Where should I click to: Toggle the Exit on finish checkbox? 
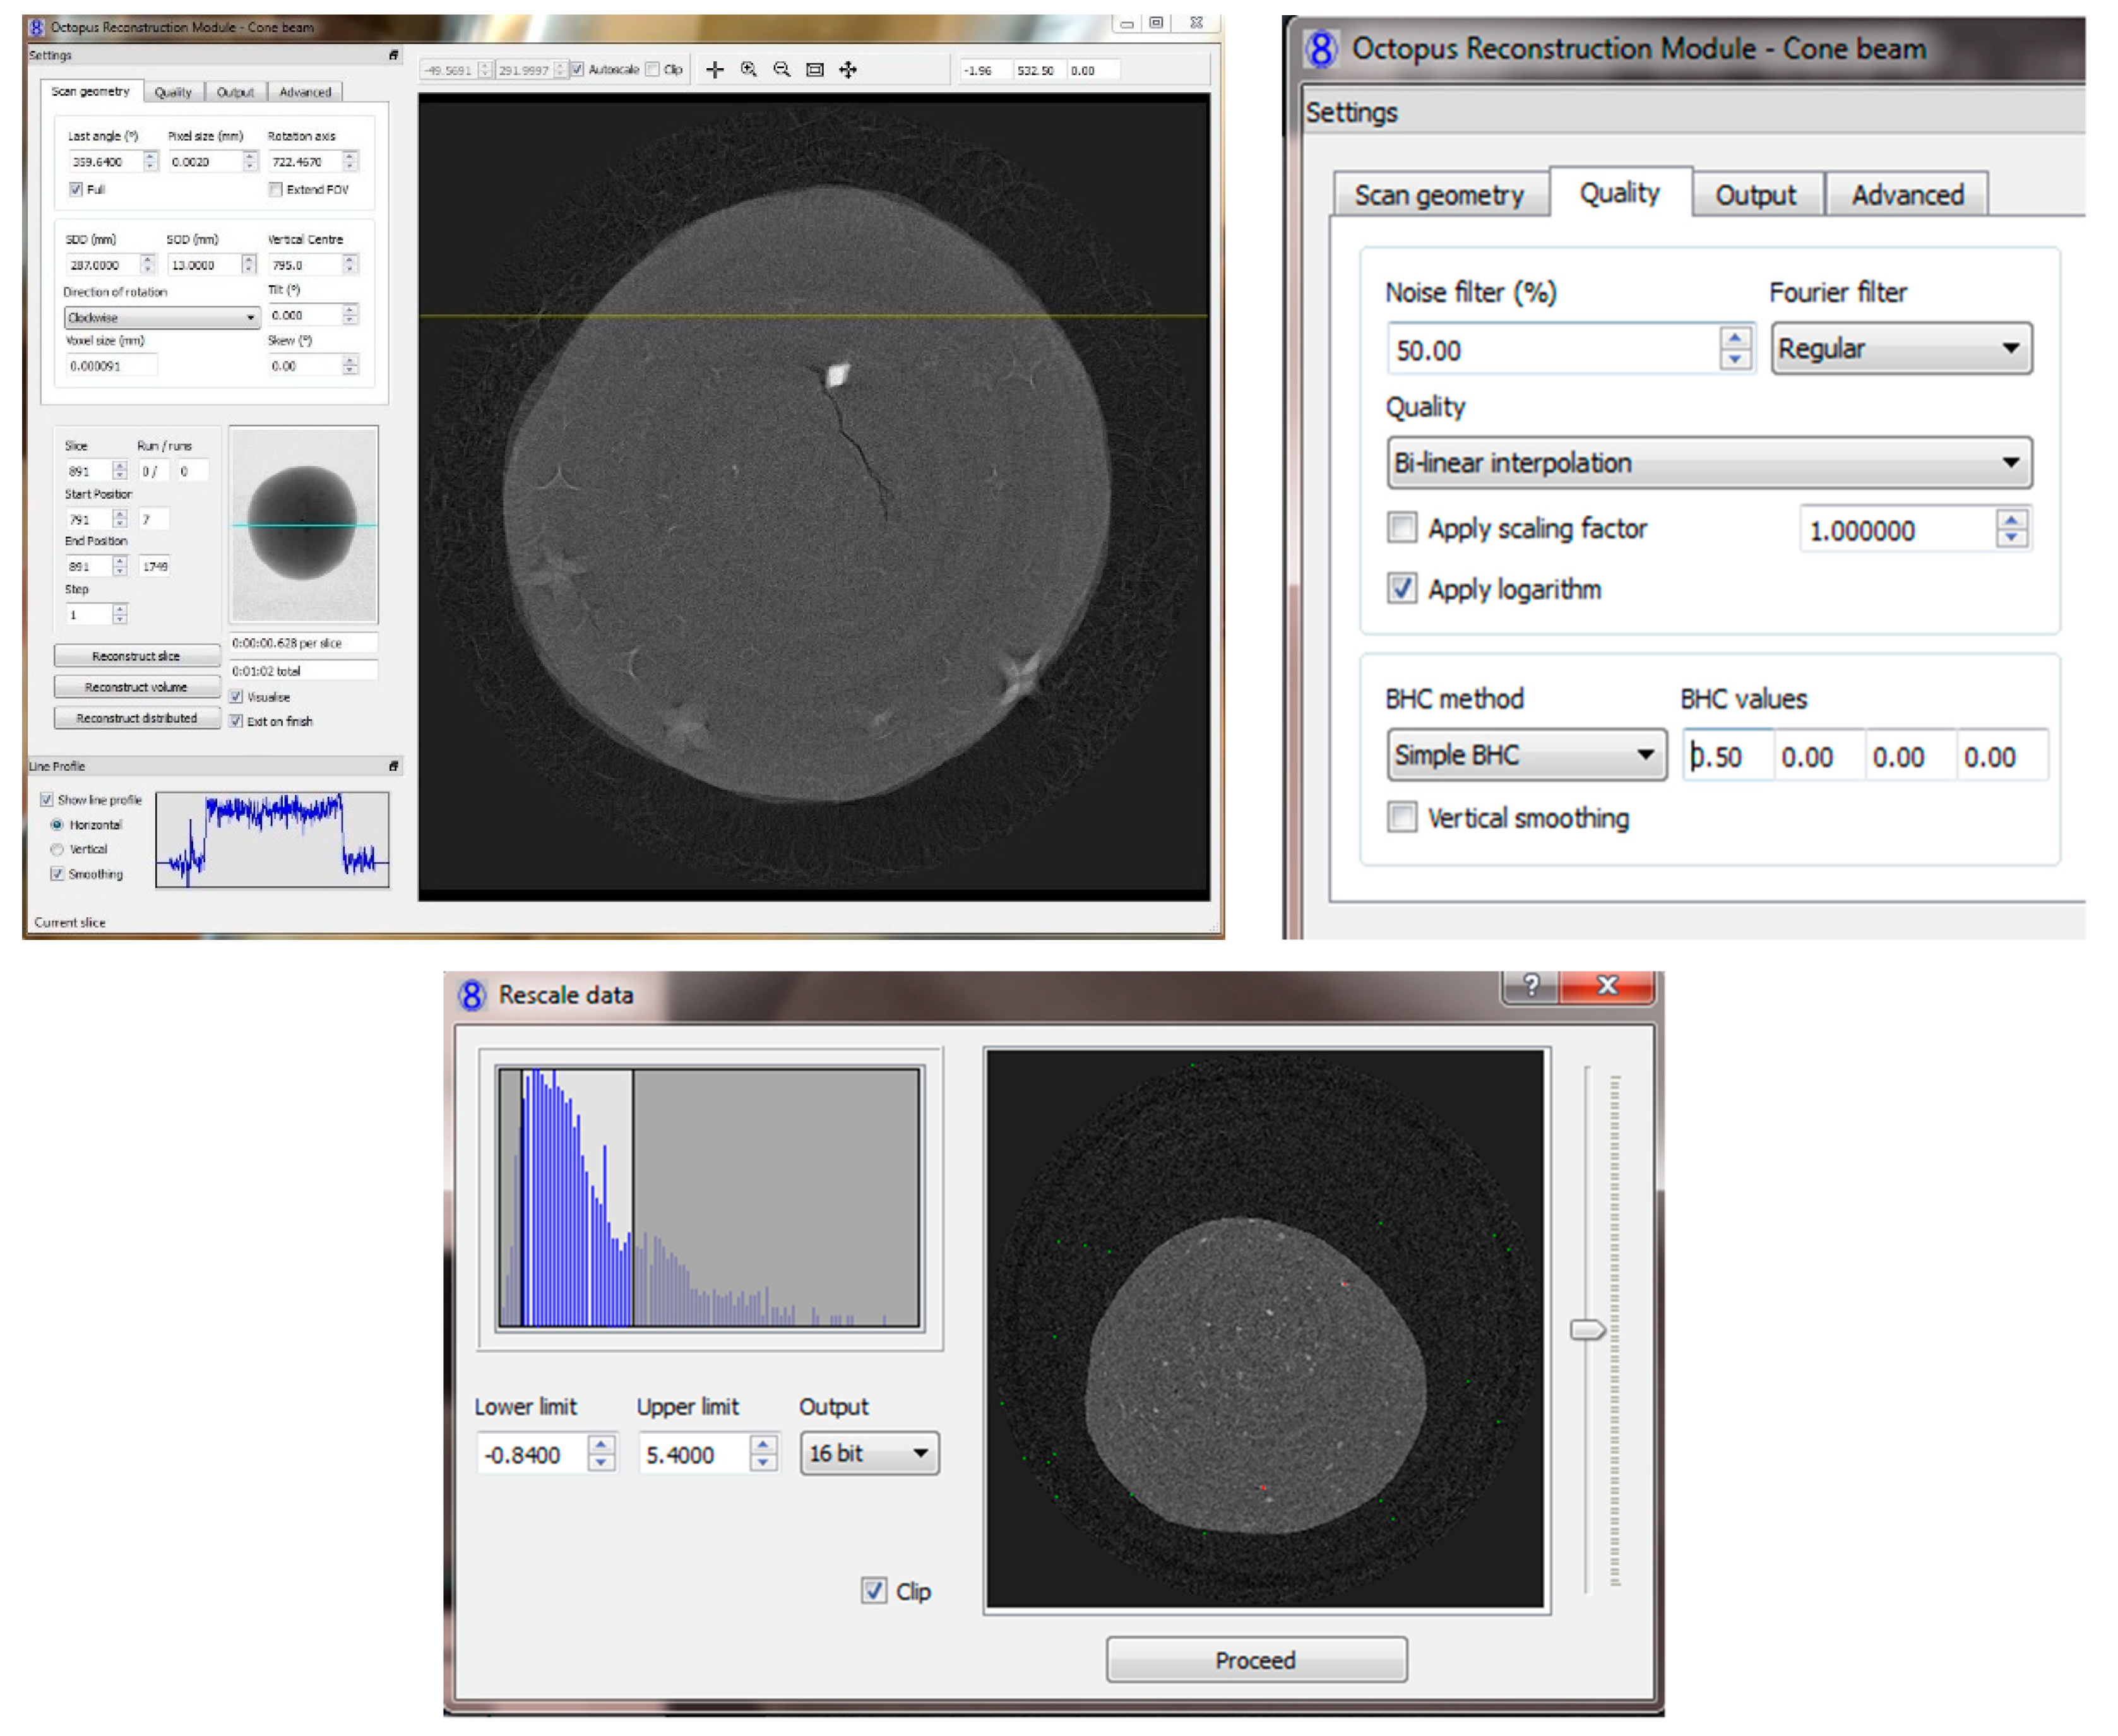[x=236, y=721]
